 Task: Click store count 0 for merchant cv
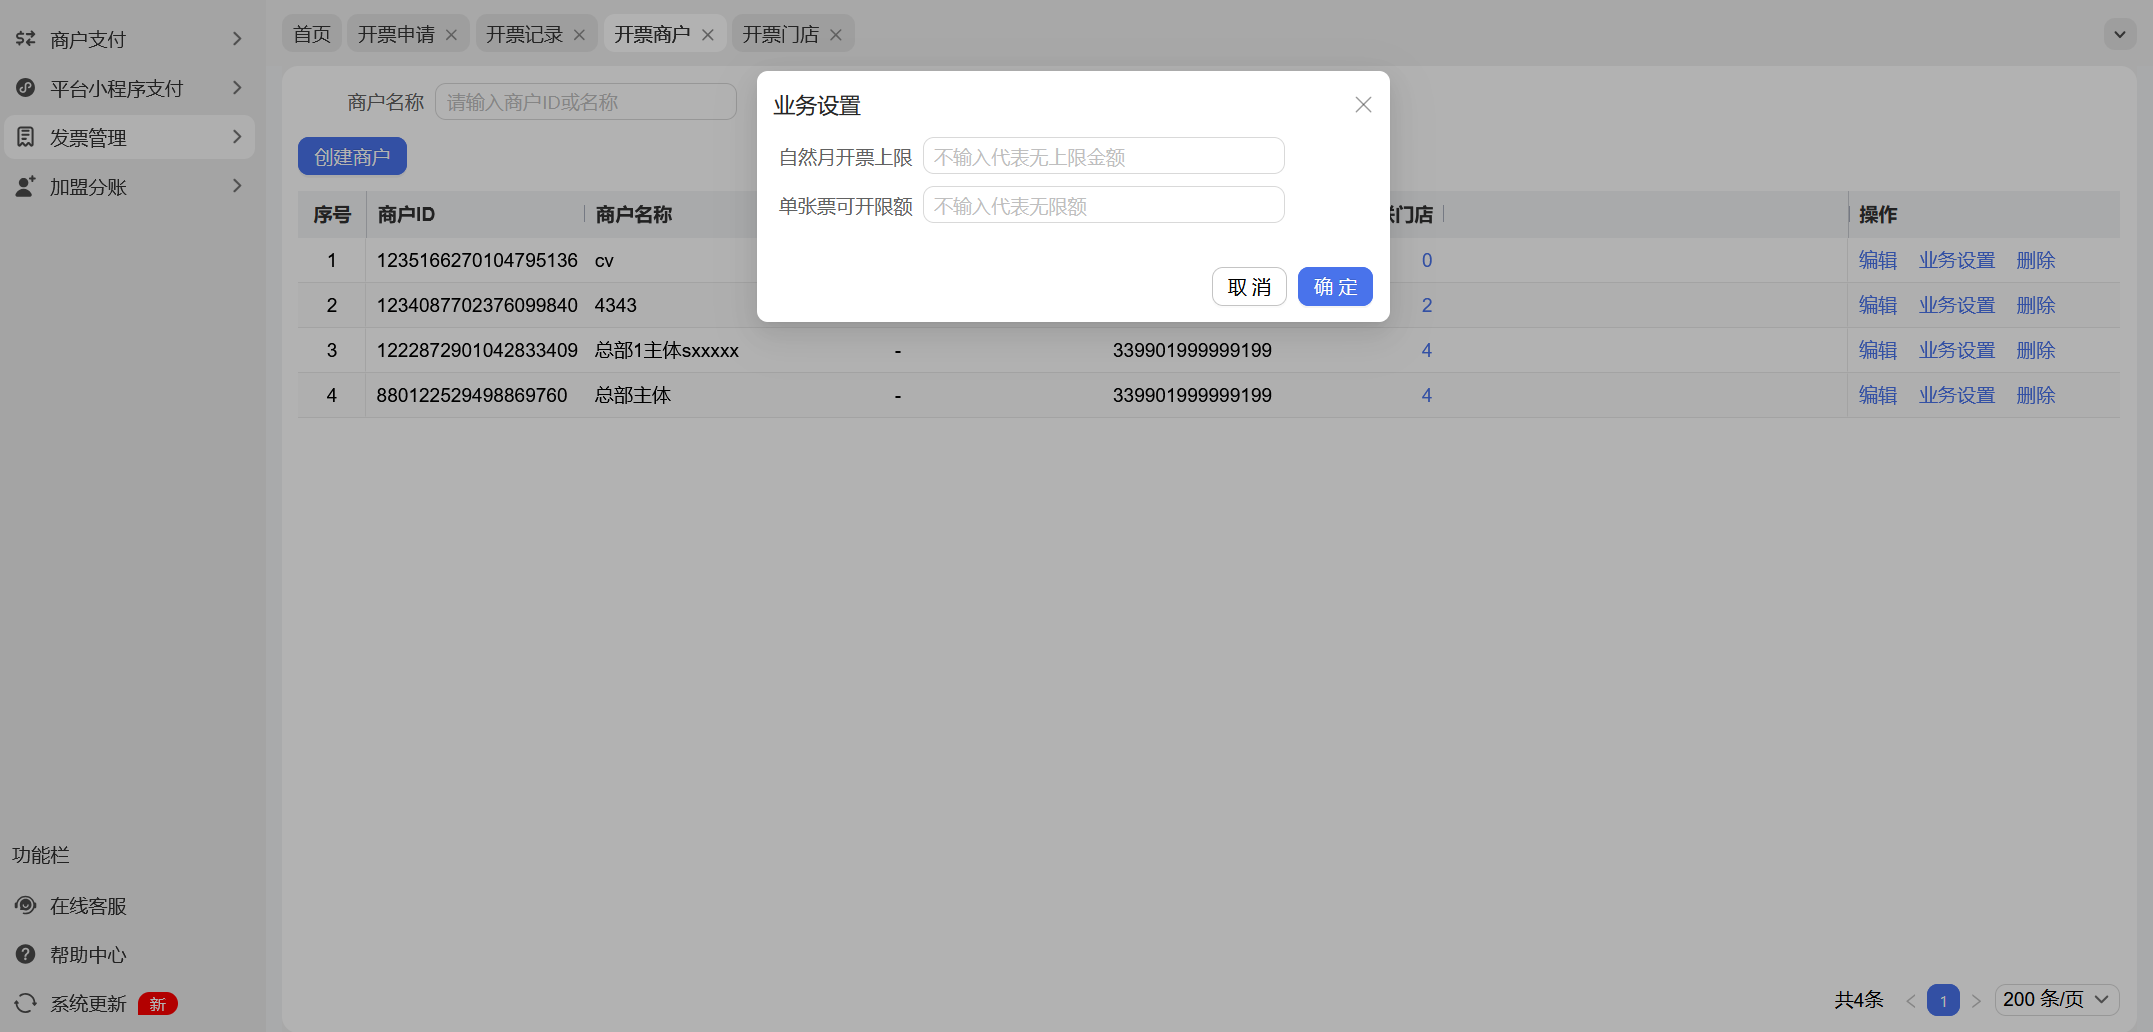1427,260
